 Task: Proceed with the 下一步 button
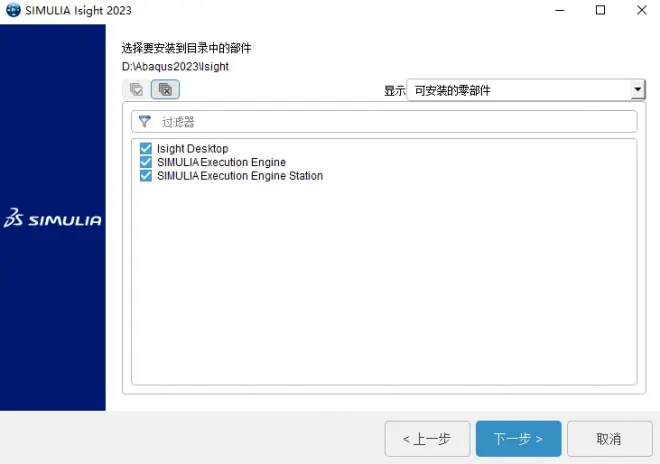tap(519, 439)
